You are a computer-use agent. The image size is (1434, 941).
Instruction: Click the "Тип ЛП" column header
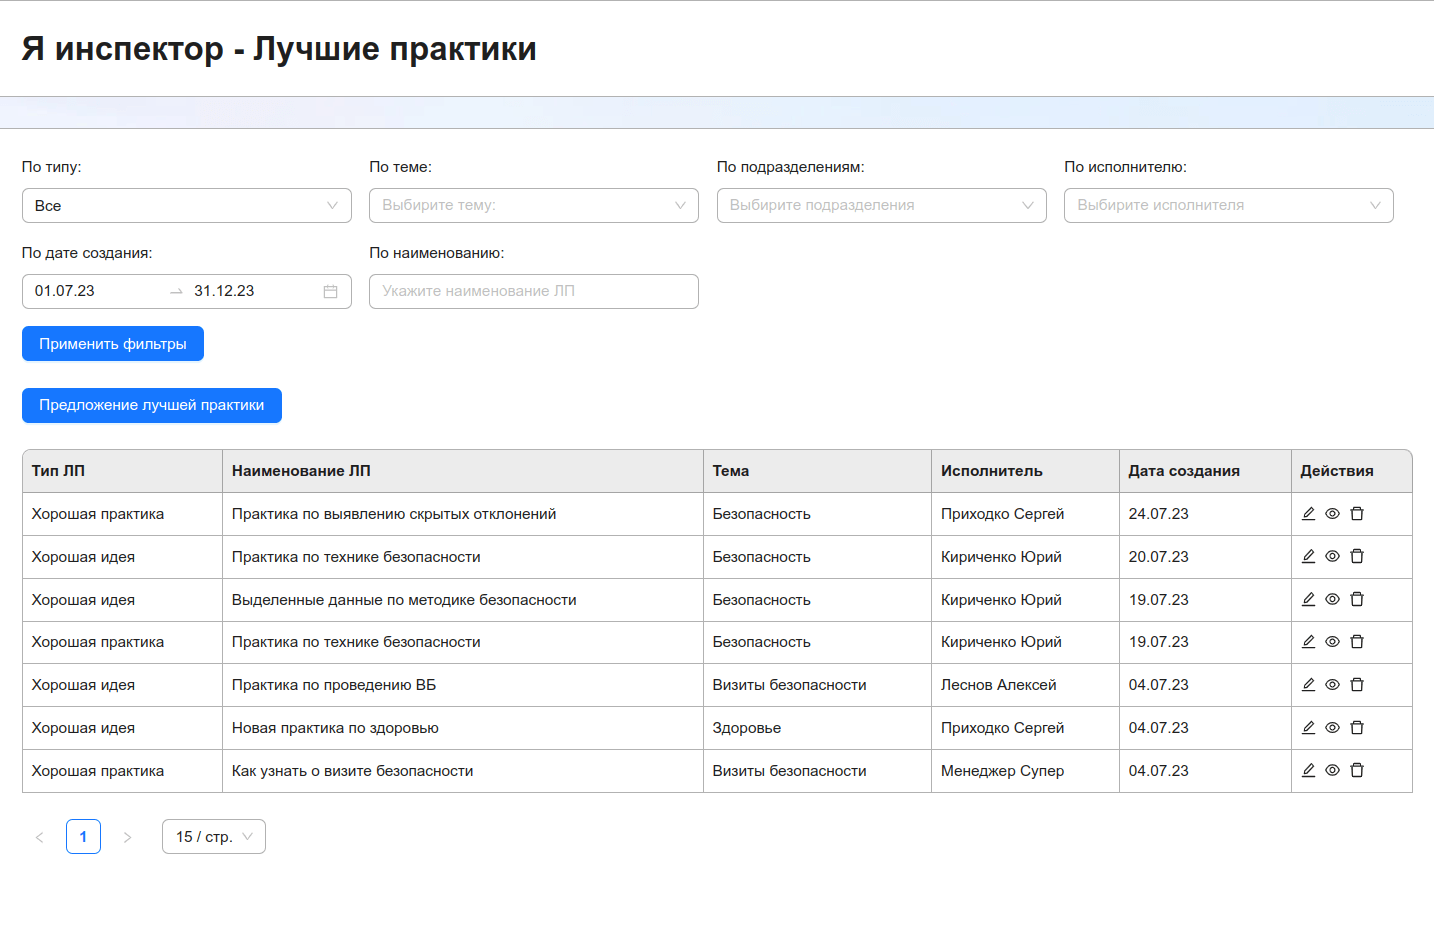click(122, 471)
